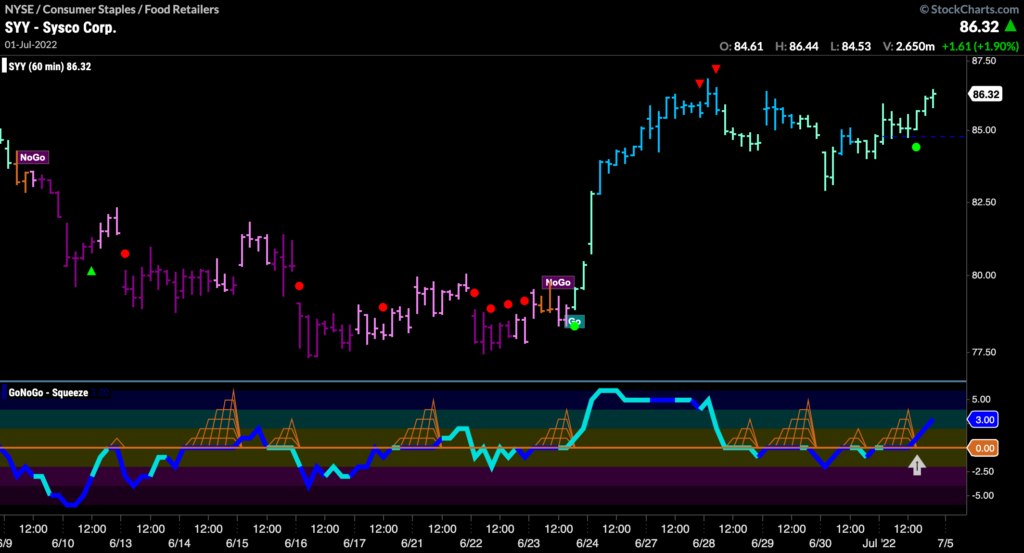Click the -5.00 oscillator axis label

point(982,496)
